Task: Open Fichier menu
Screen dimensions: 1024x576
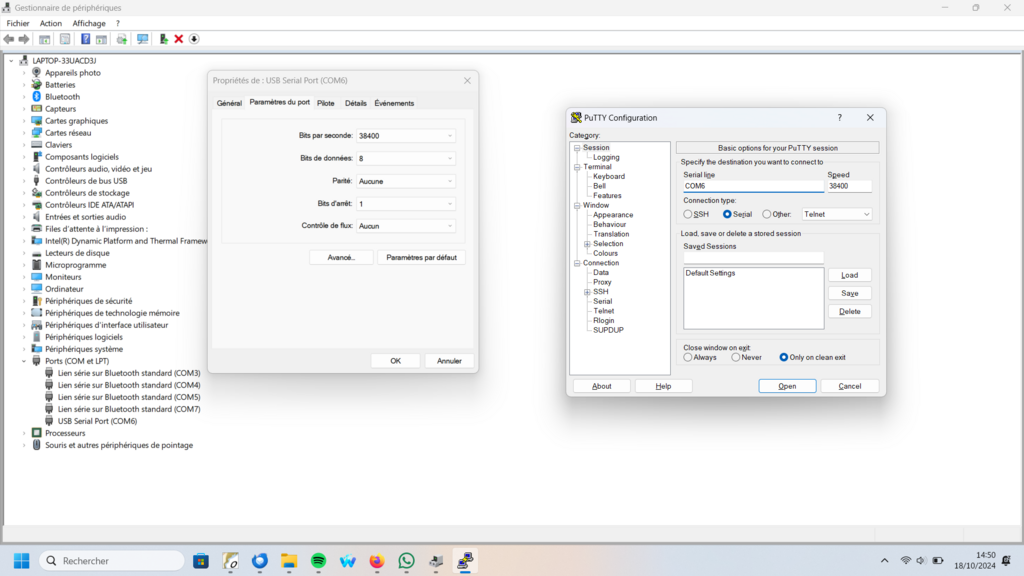Action: (x=18, y=24)
